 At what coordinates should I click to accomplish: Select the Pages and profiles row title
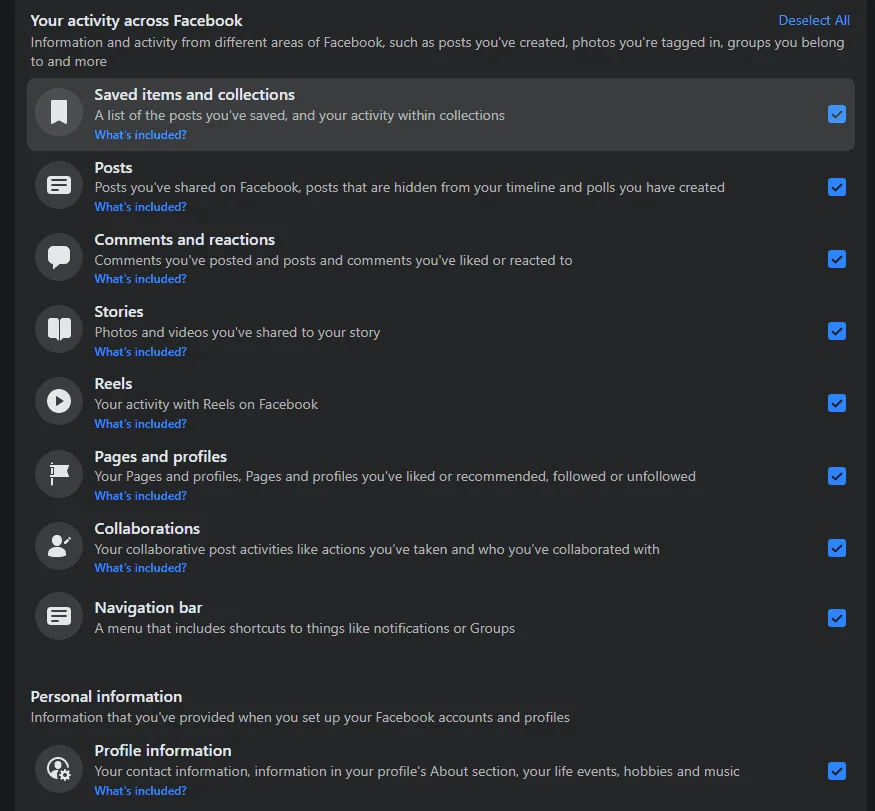pyautogui.click(x=161, y=457)
